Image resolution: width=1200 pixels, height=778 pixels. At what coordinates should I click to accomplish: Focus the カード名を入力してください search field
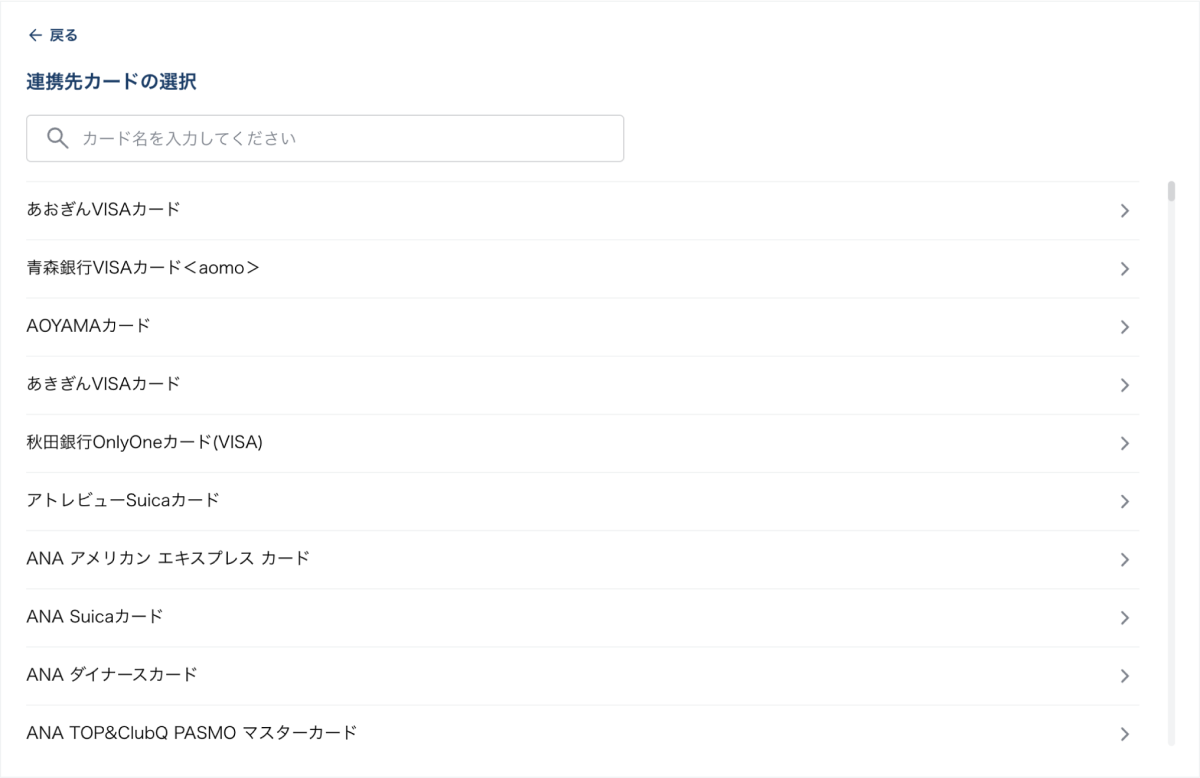click(340, 138)
